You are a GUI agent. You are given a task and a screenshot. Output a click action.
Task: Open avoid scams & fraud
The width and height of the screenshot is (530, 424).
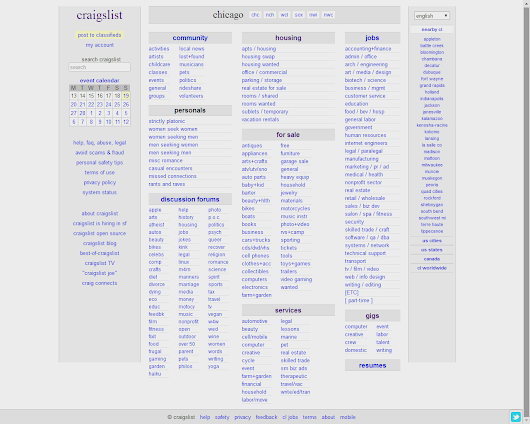99,153
